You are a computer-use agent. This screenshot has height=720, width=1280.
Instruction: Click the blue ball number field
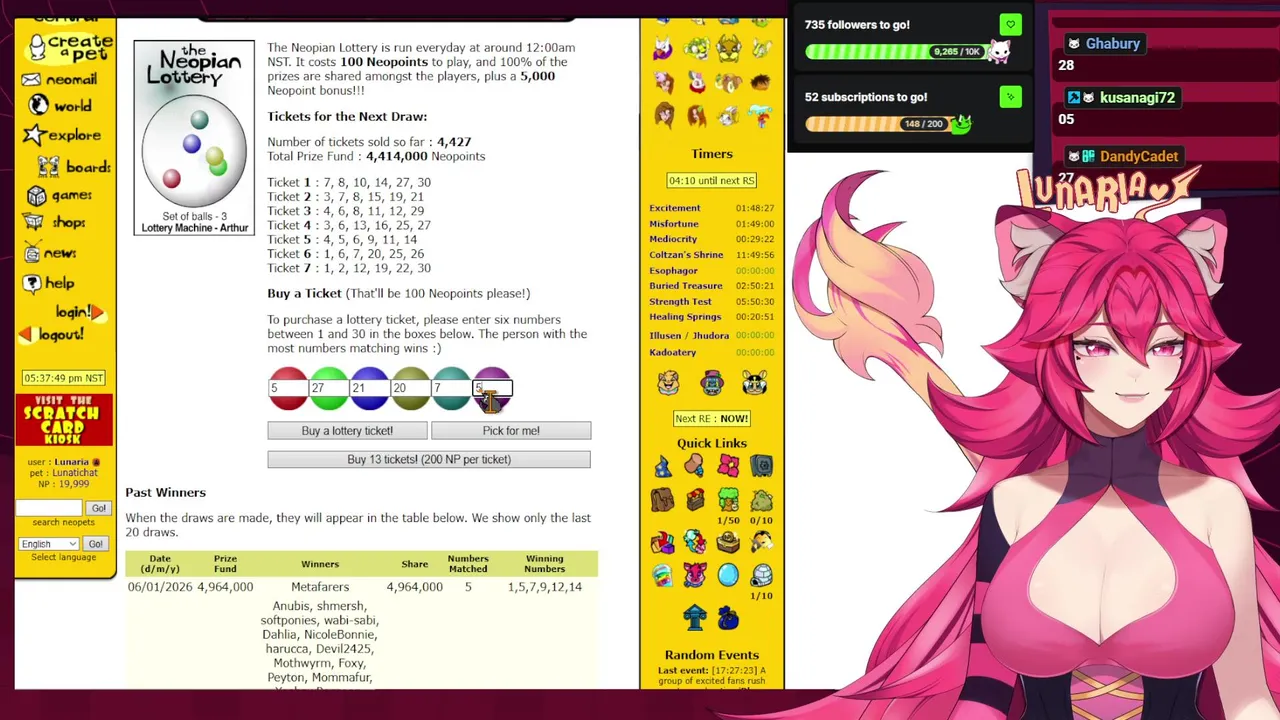[369, 388]
